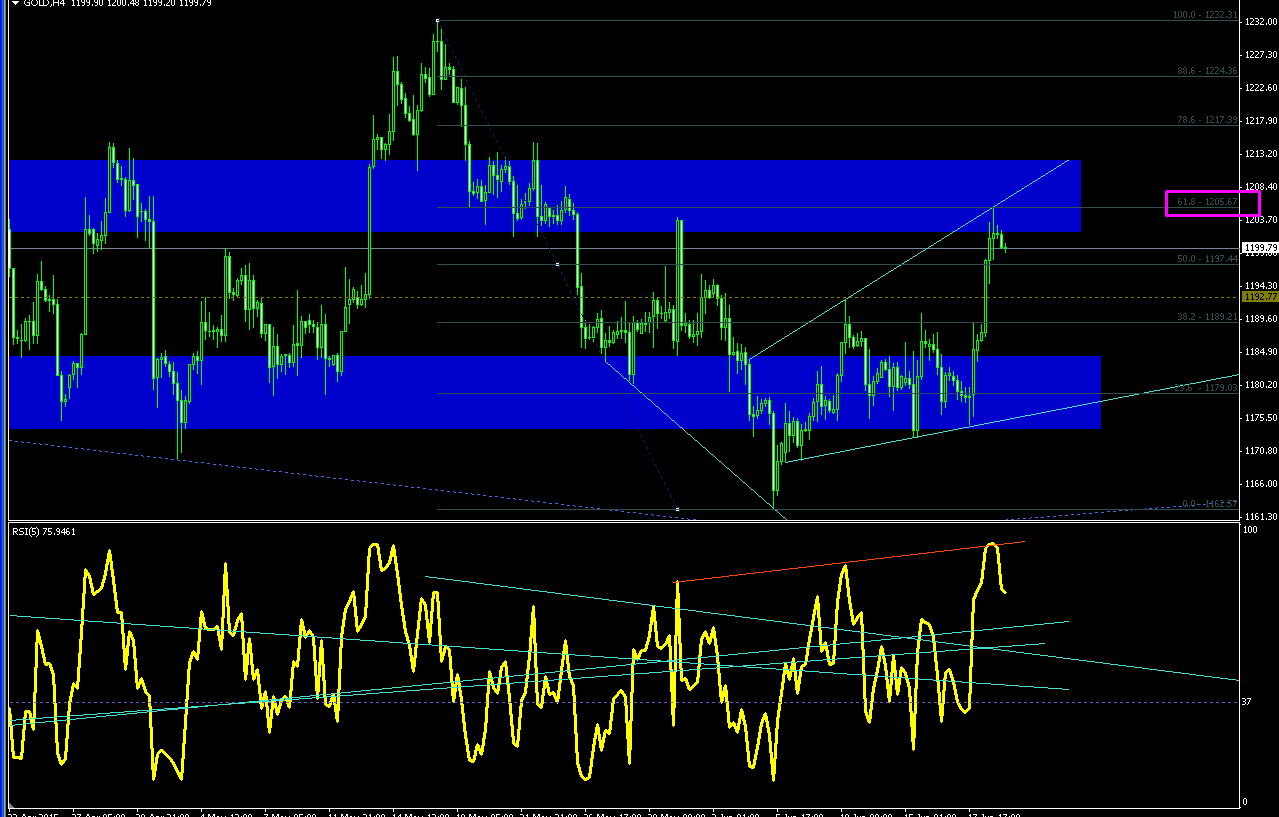
Task: Click the 1189.60 price axis value
Action: coord(1260,319)
